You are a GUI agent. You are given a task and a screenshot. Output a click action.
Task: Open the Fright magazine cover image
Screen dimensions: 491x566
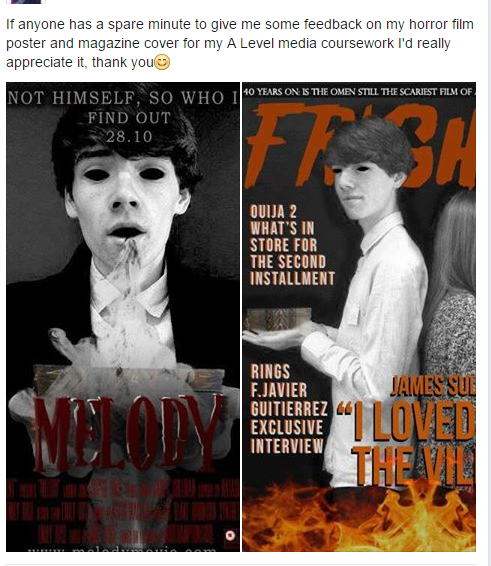[x=359, y=317]
